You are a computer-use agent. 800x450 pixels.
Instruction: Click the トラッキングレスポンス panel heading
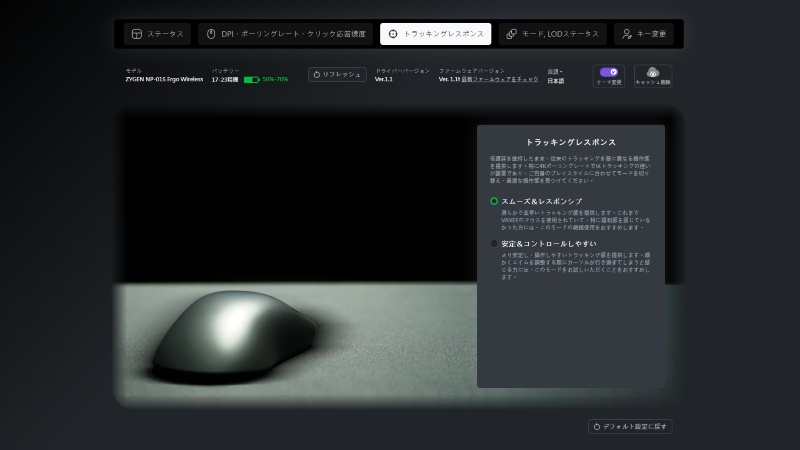coord(570,143)
